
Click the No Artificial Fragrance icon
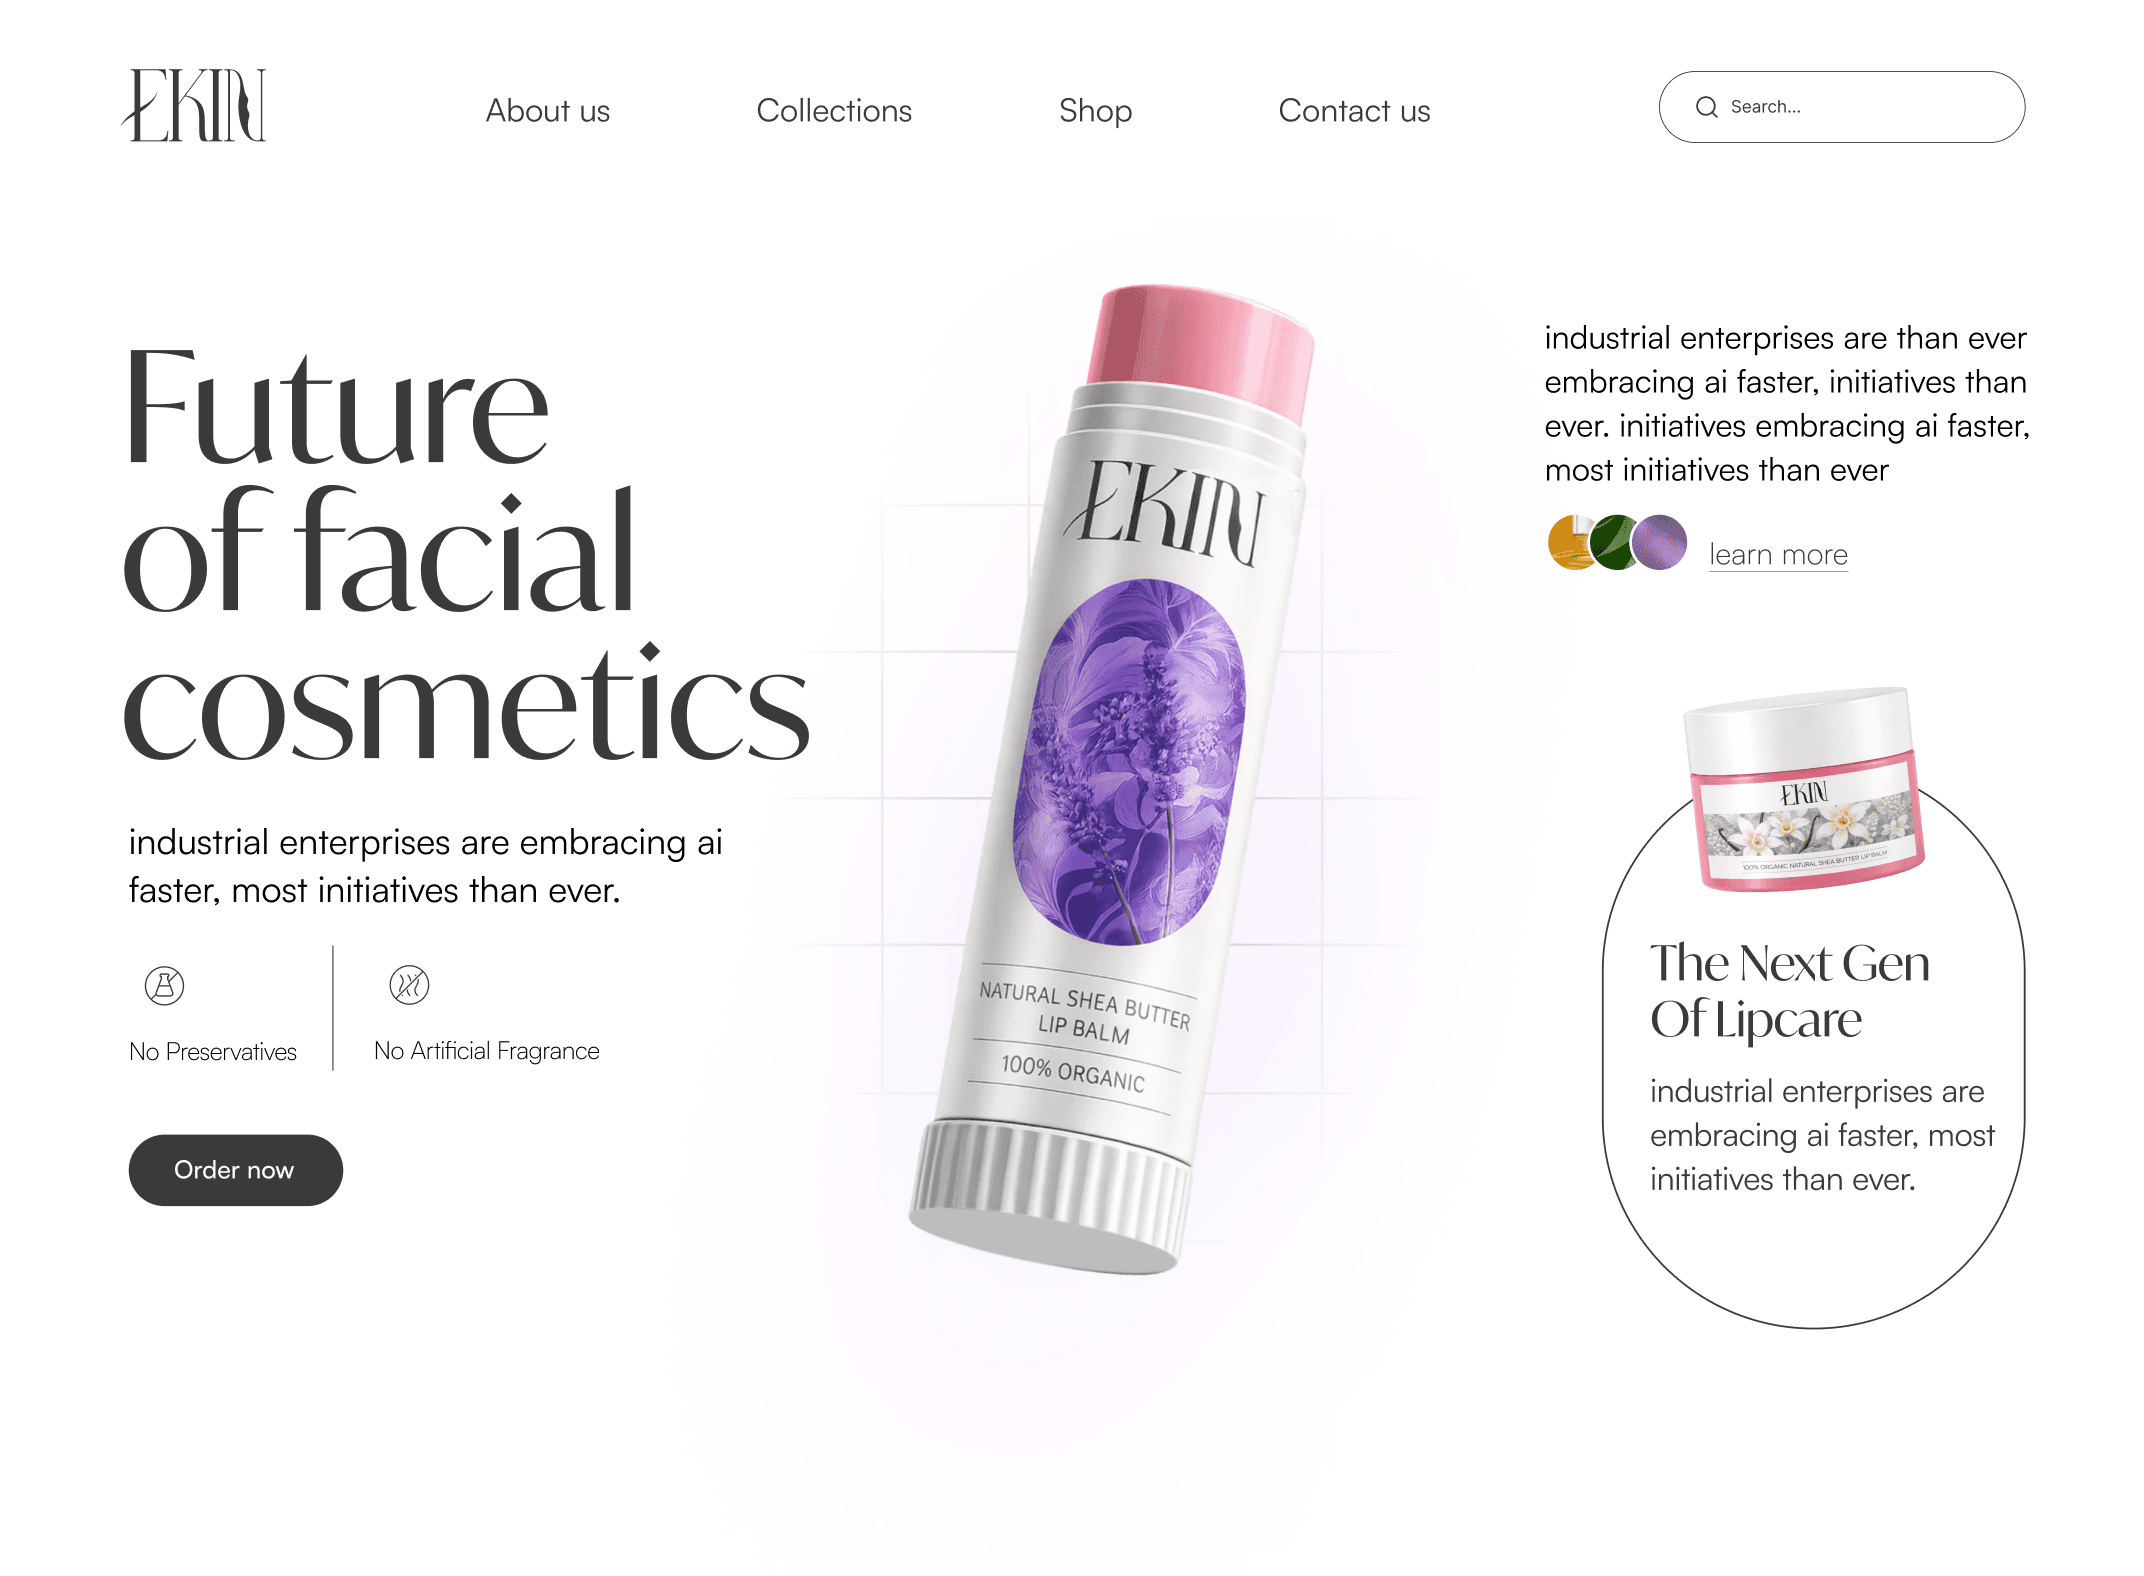(409, 985)
